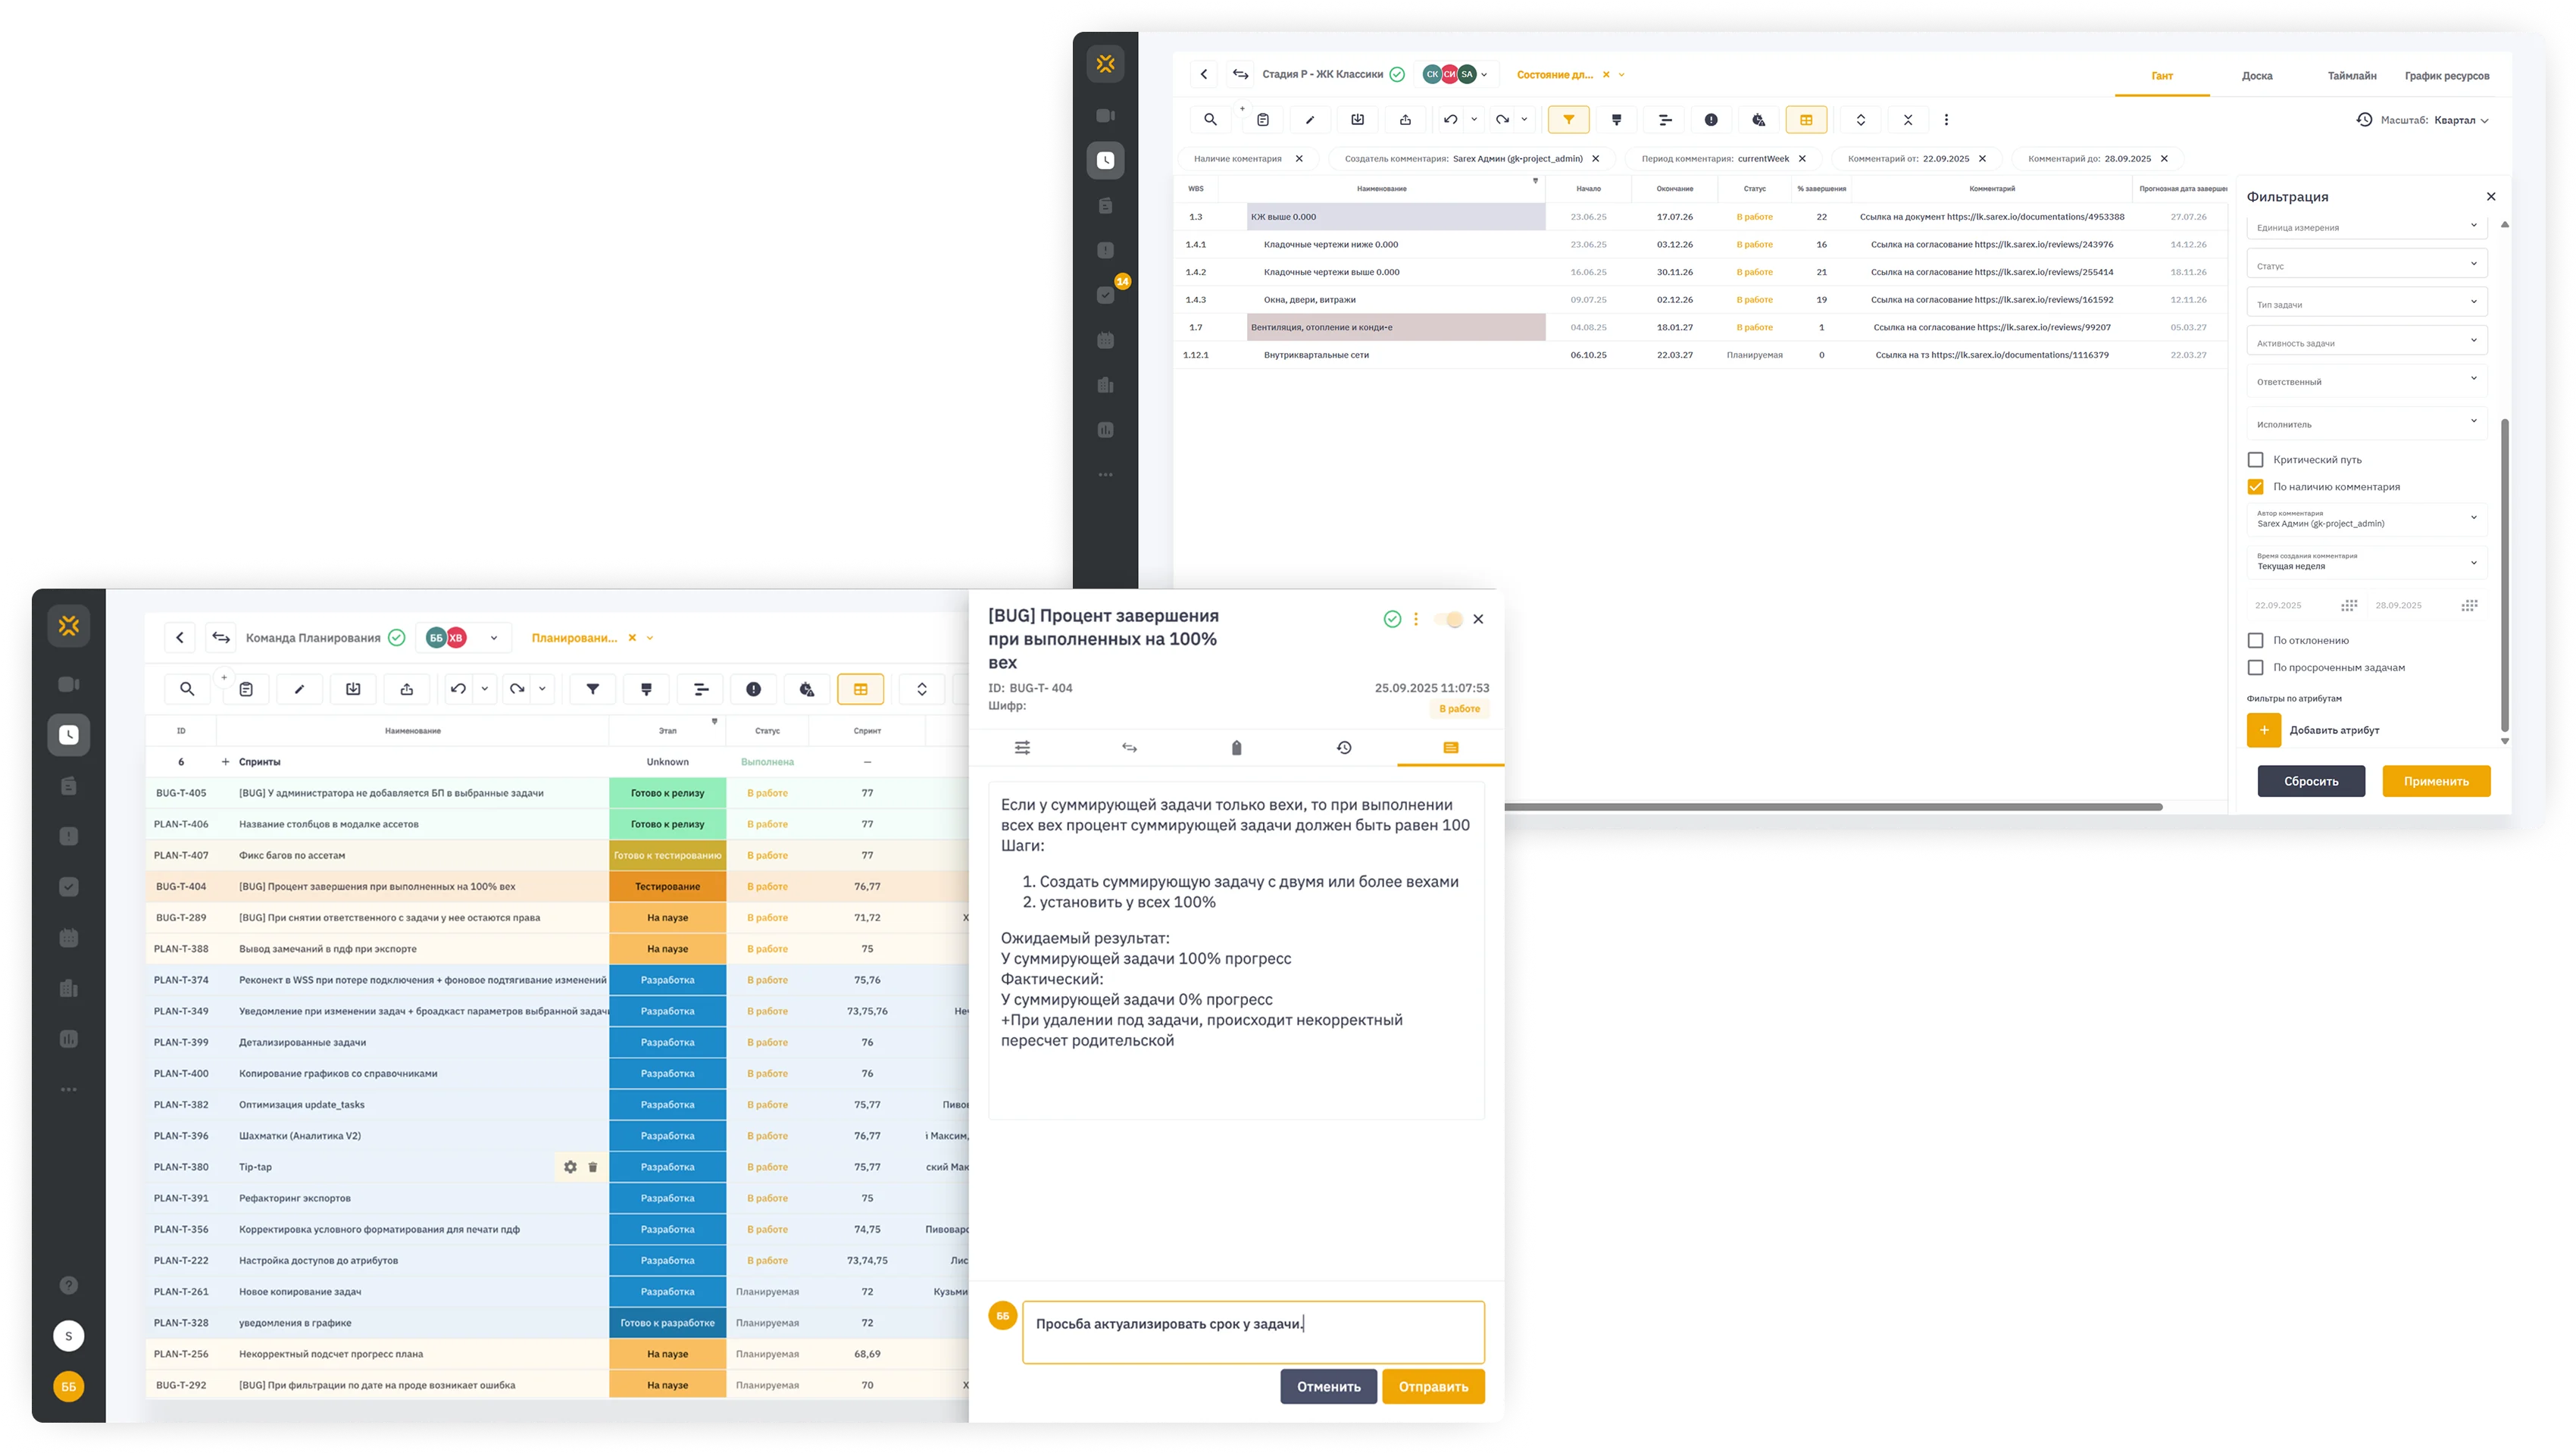Enable the Критический путь checkbox

[x=2255, y=460]
